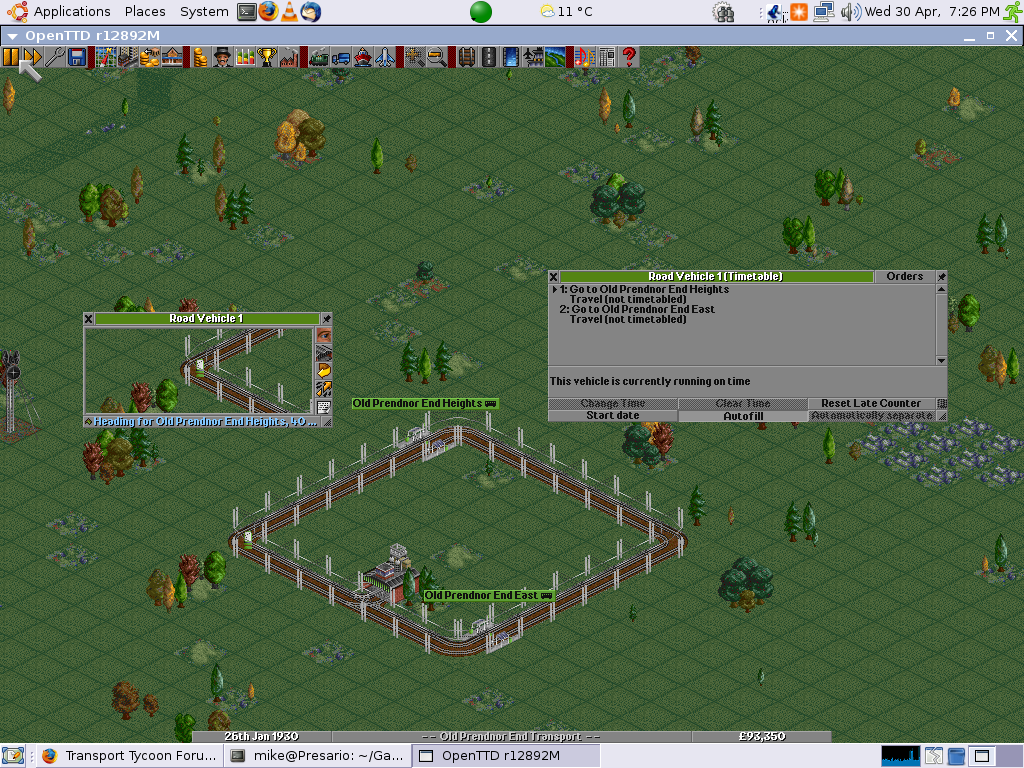The height and width of the screenshot is (768, 1024).
Task: Open game options via the wrench icon
Action: pyautogui.click(x=55, y=57)
